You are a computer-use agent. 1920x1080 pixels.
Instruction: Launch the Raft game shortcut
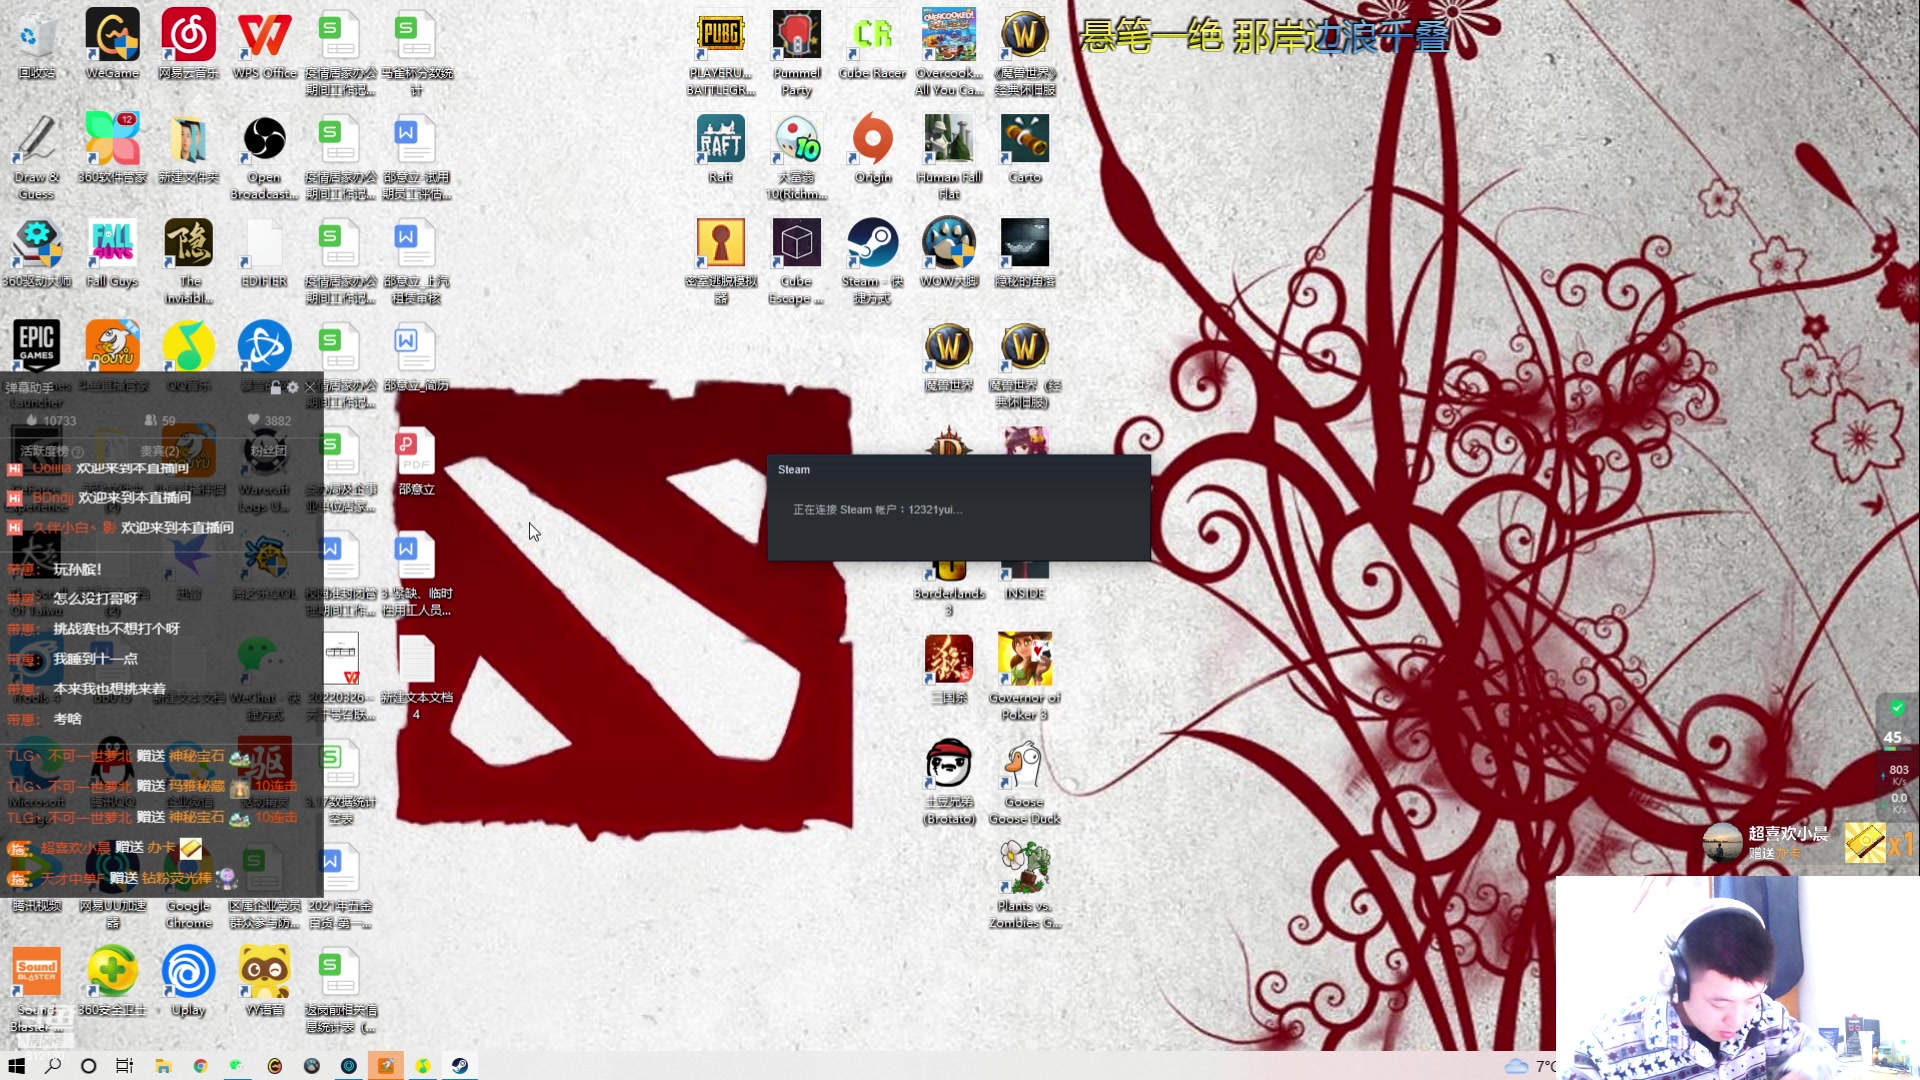(721, 149)
